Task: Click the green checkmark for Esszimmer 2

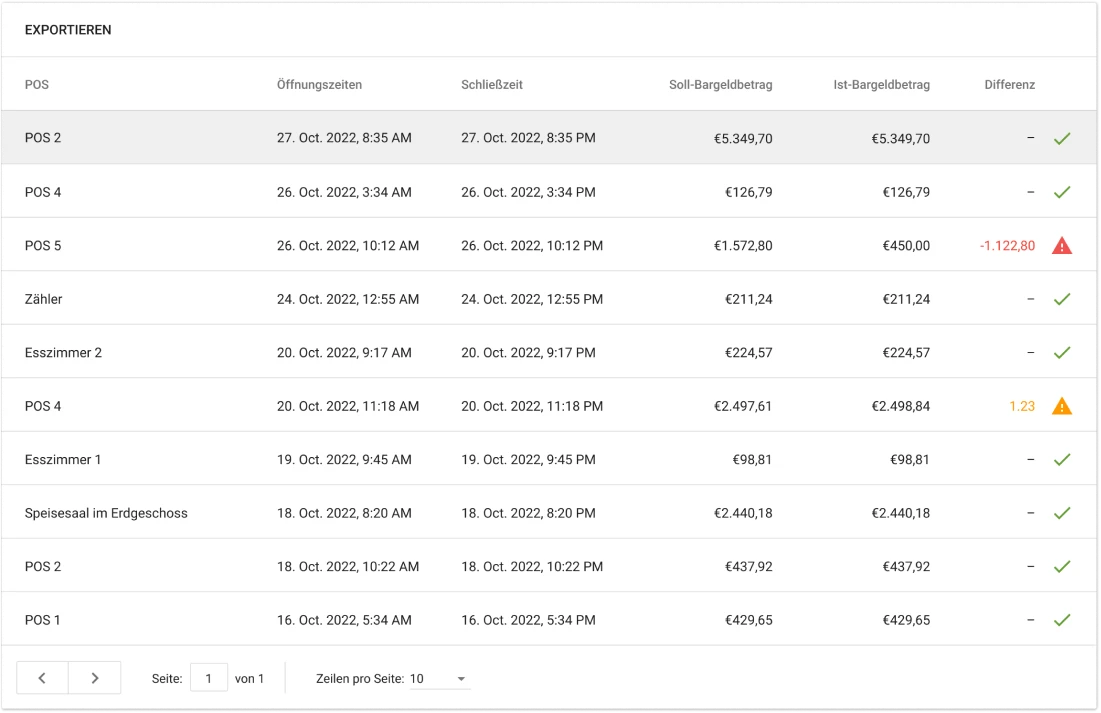Action: point(1061,353)
